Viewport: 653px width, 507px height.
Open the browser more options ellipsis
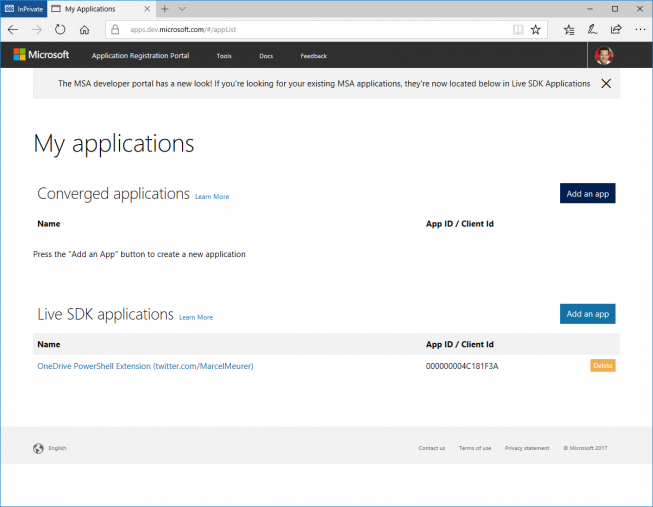[x=640, y=30]
